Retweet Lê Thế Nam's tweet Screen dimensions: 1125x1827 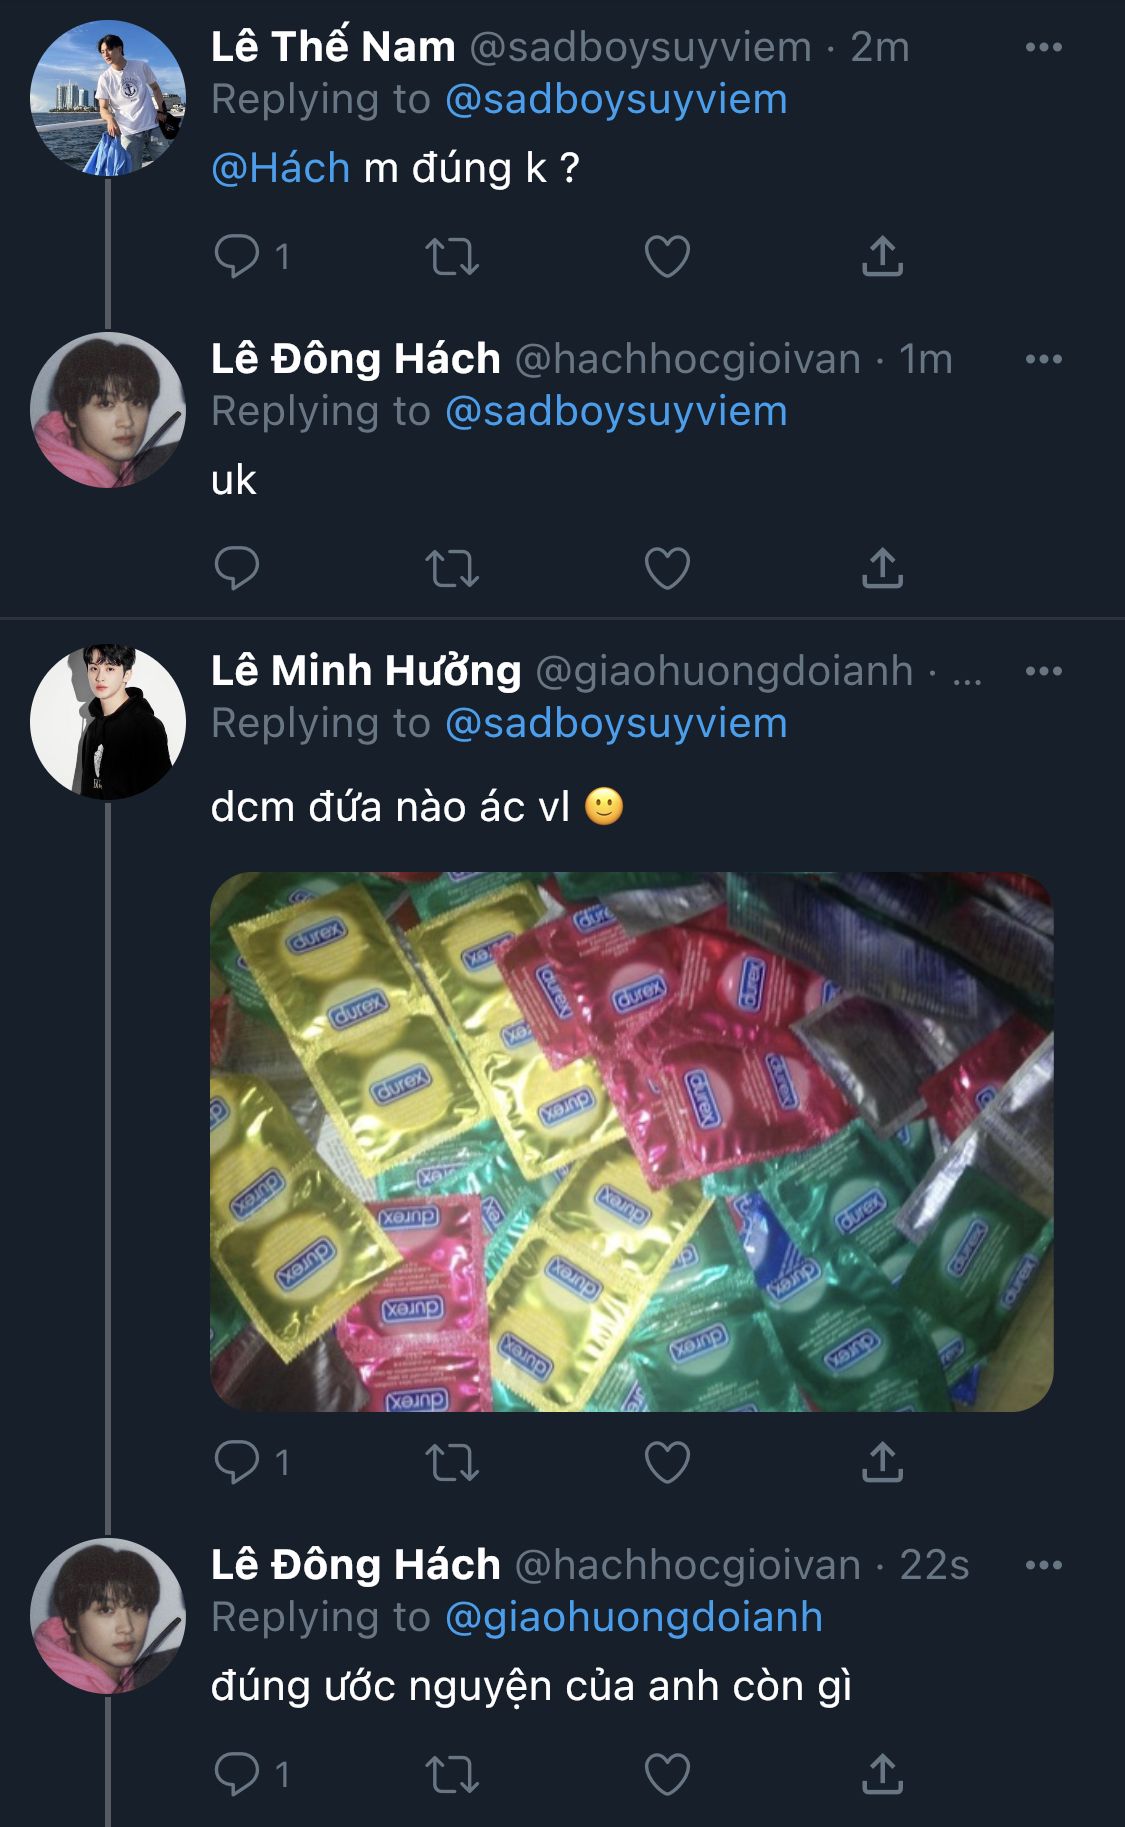point(452,256)
